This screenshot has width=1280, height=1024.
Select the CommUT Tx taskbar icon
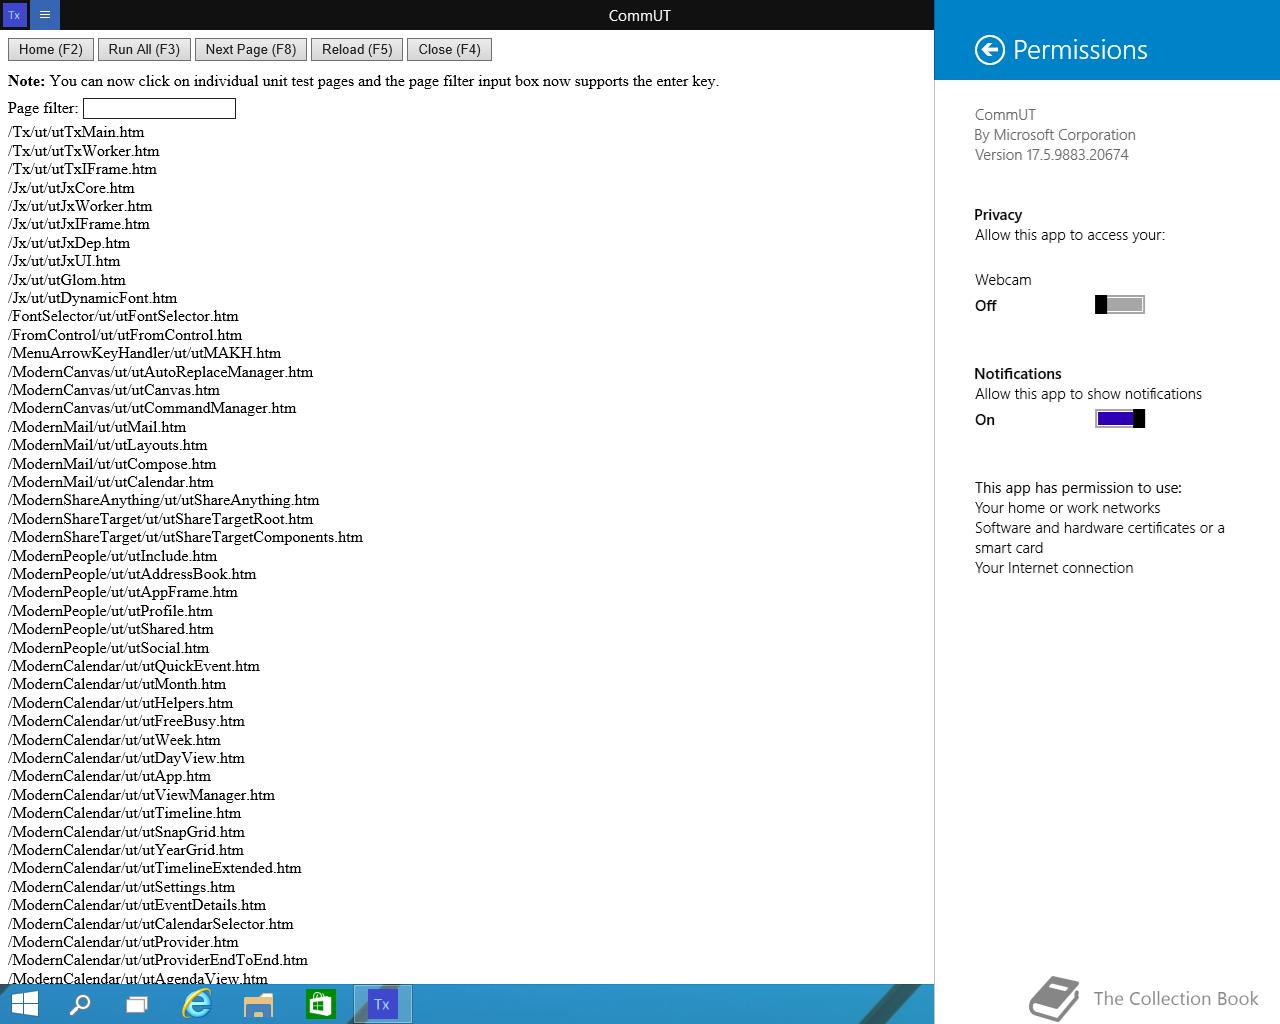(x=382, y=1004)
